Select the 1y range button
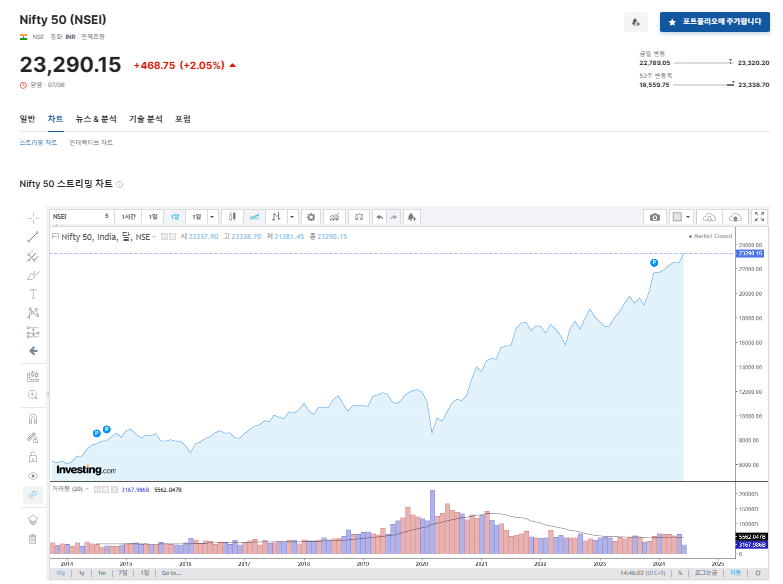783x584 pixels. coord(82,573)
